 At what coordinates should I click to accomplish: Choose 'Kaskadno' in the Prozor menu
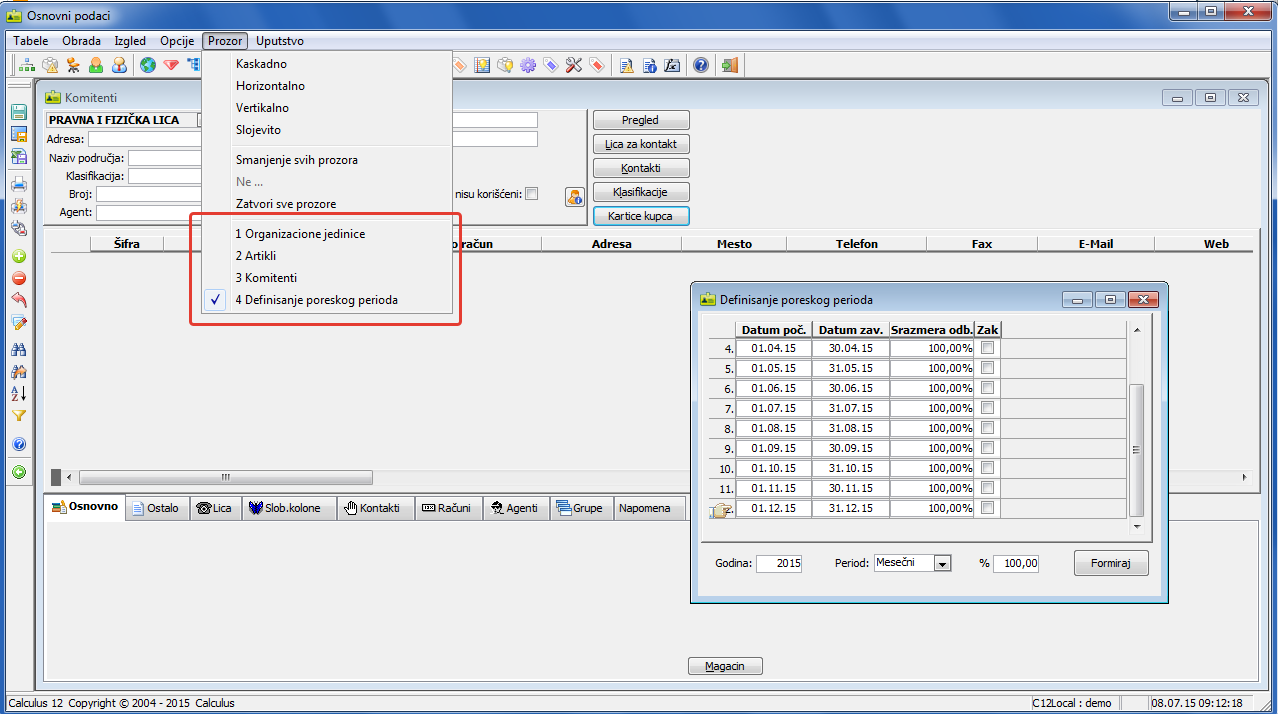pyautogui.click(x=261, y=64)
